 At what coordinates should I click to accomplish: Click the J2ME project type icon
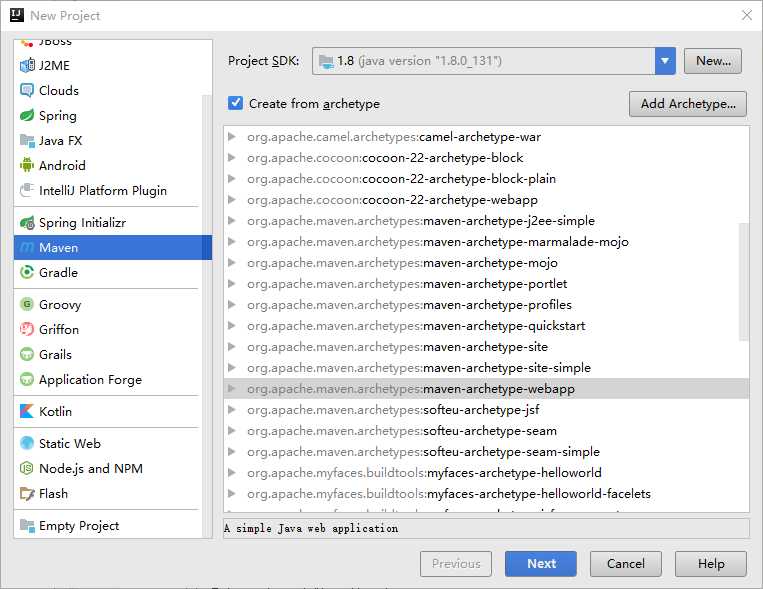27,65
